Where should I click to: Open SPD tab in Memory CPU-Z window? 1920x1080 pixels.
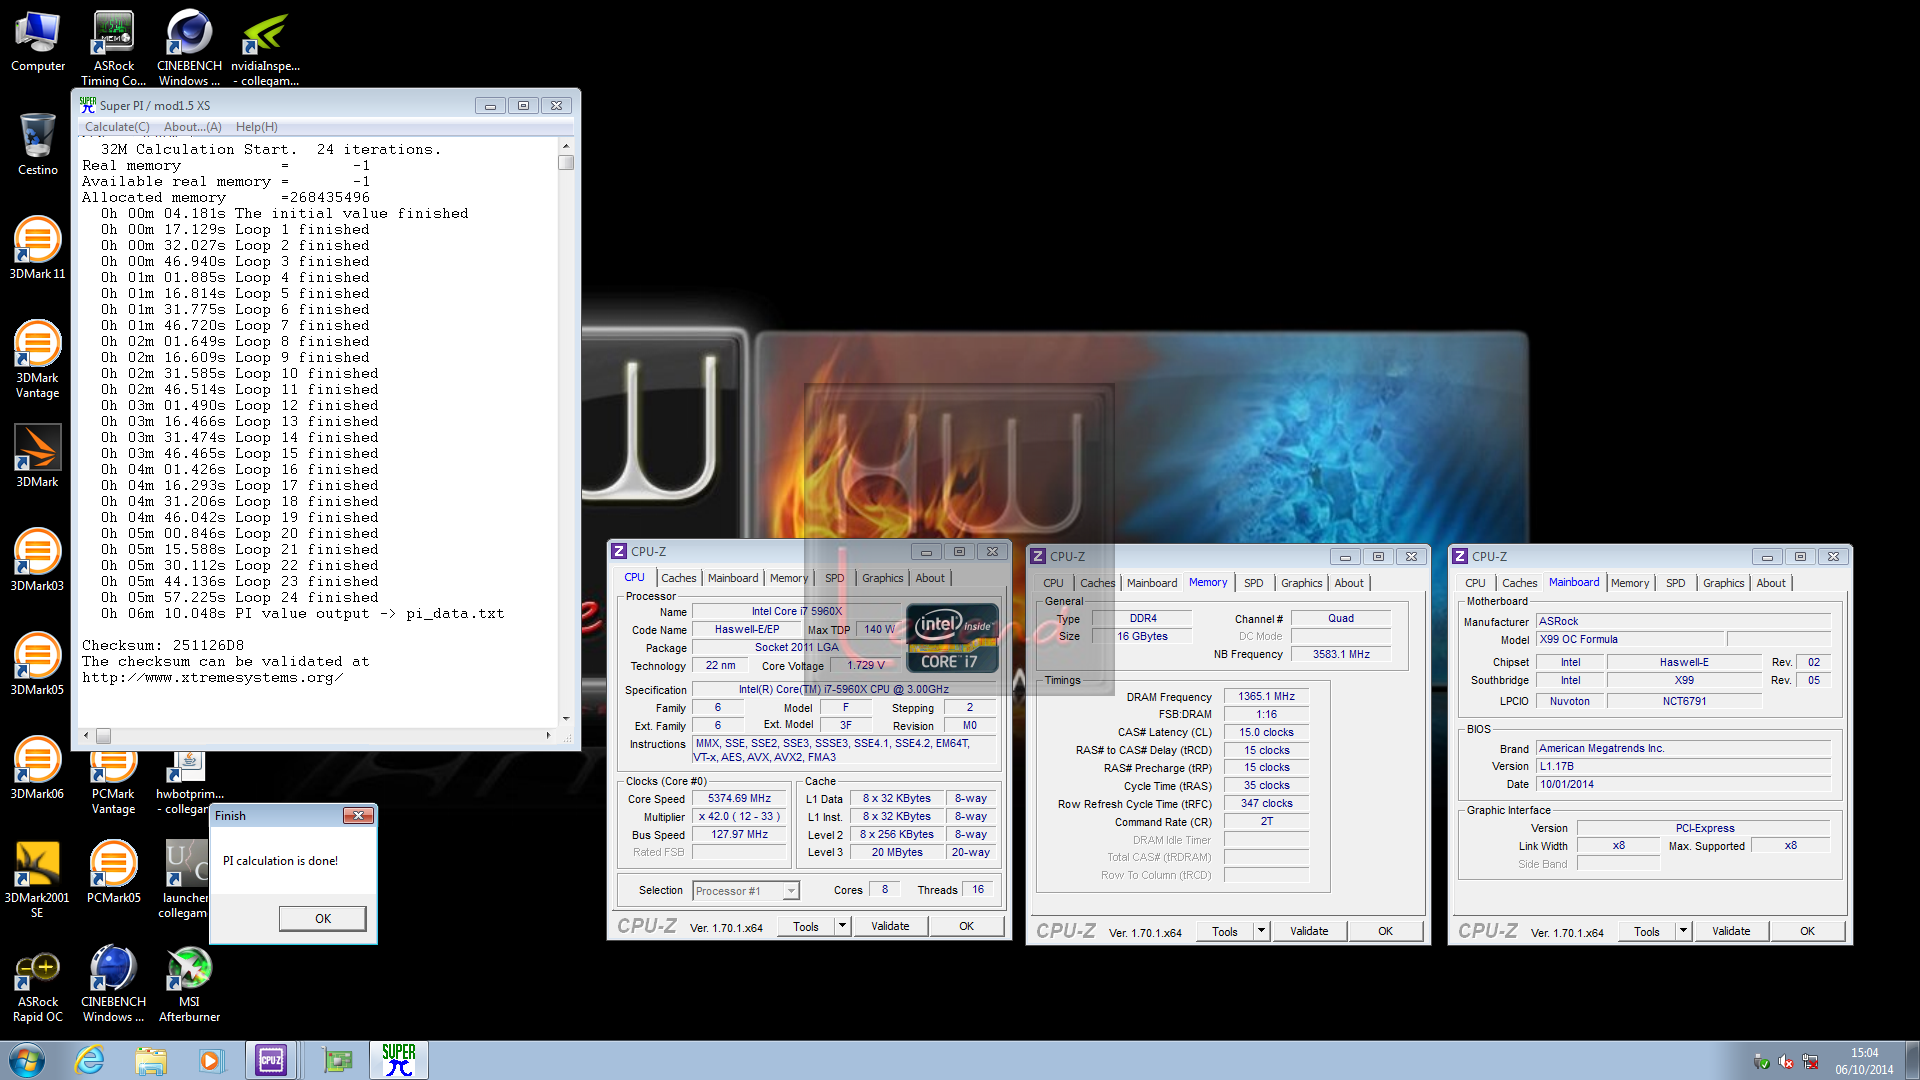[x=1253, y=583]
